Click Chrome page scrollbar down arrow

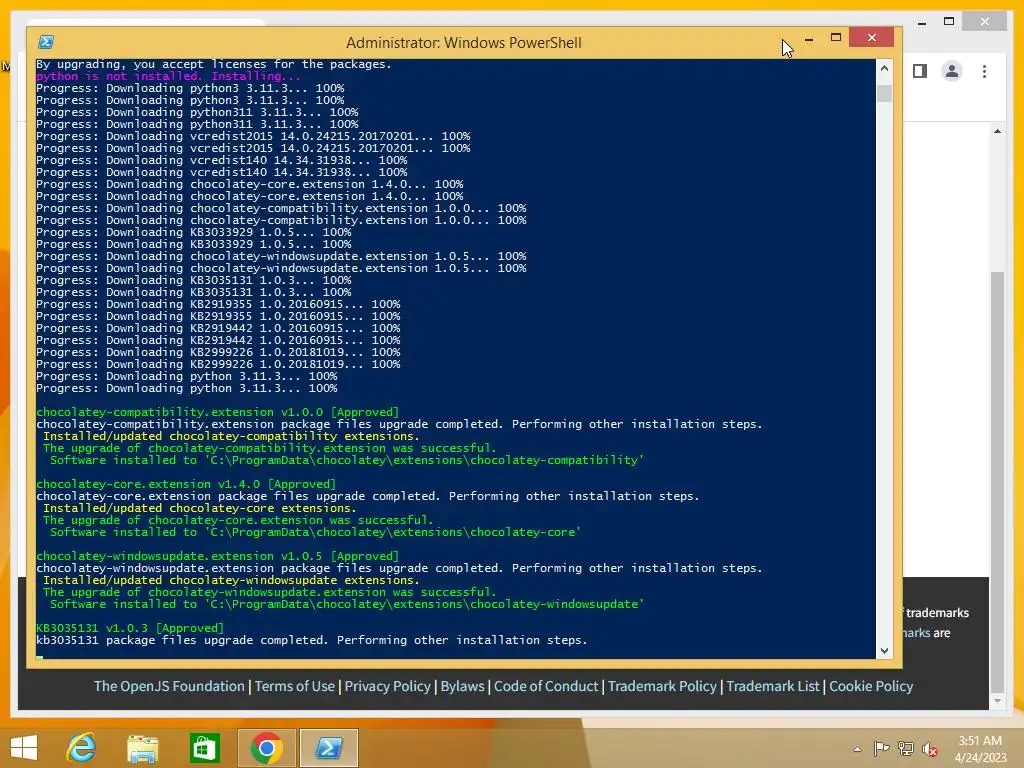pyautogui.click(x=997, y=701)
